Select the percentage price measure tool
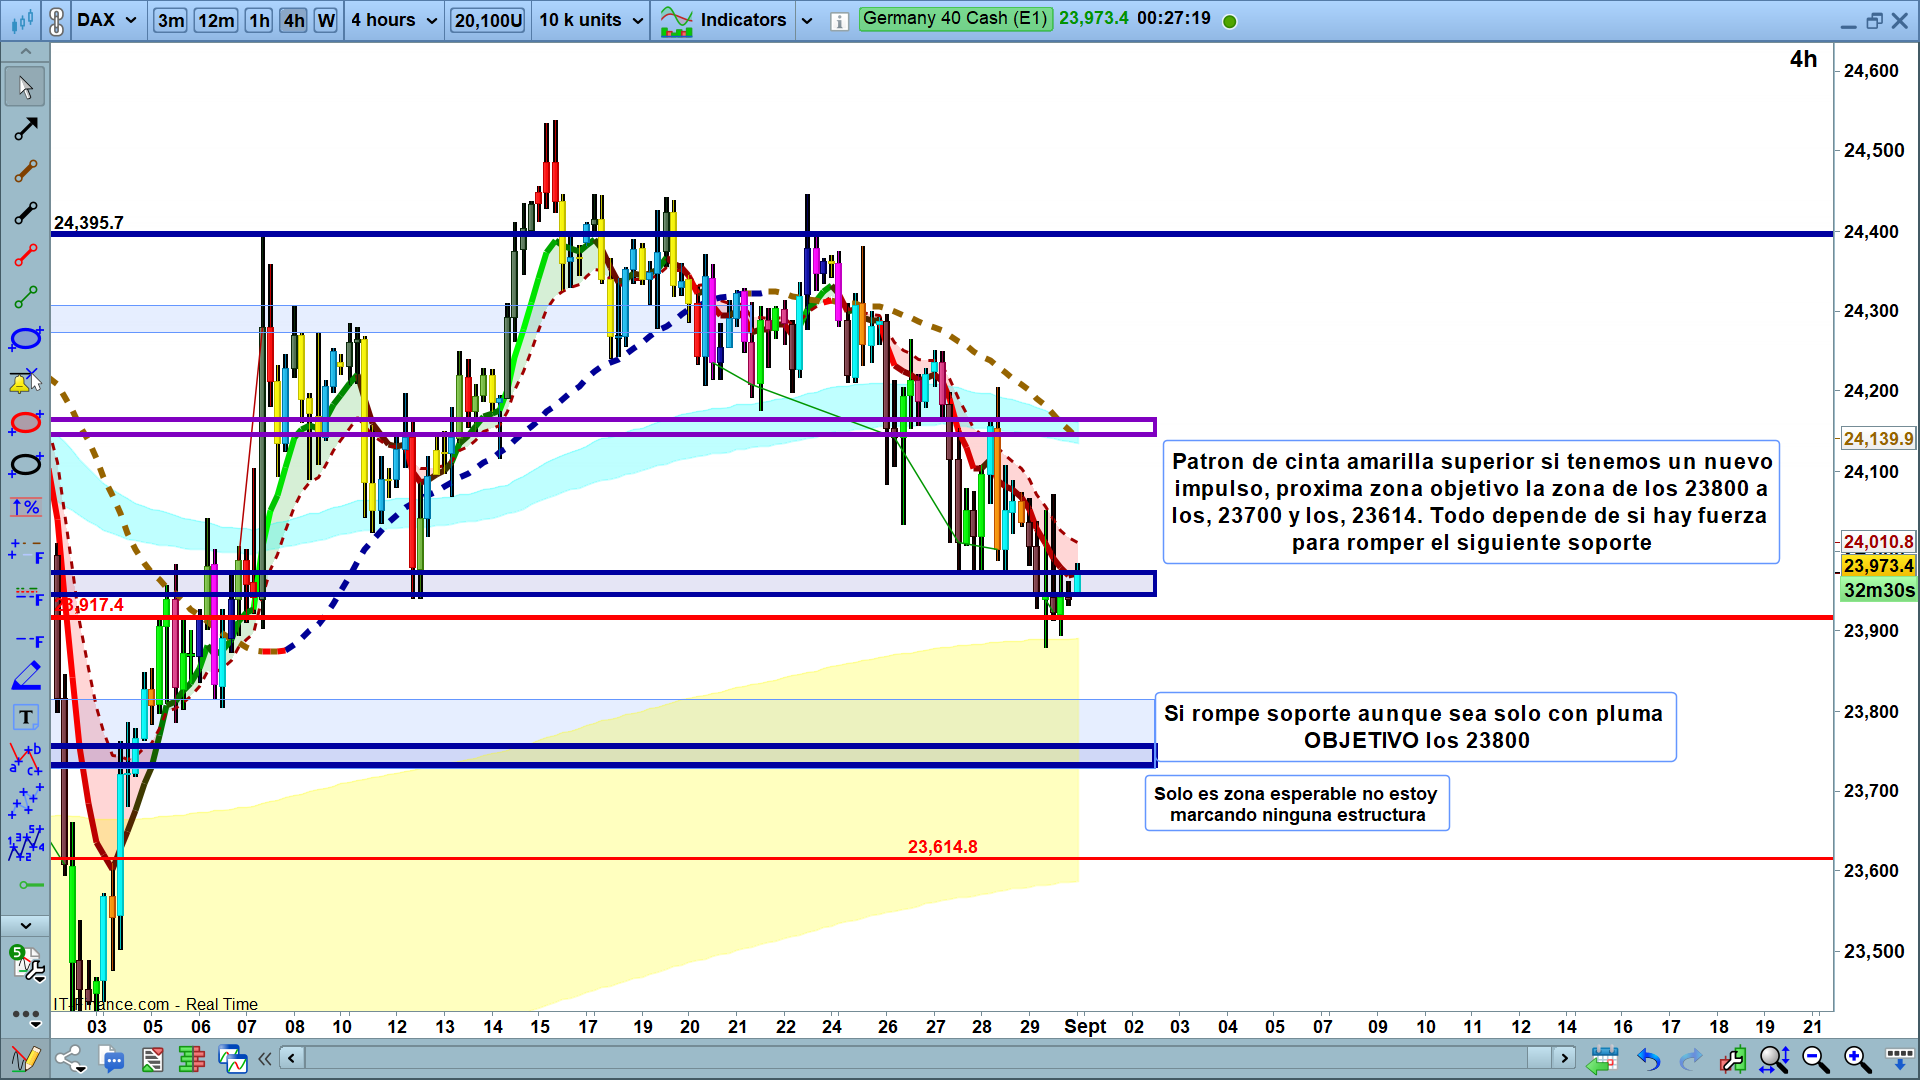The height and width of the screenshot is (1080, 1920). (25, 507)
